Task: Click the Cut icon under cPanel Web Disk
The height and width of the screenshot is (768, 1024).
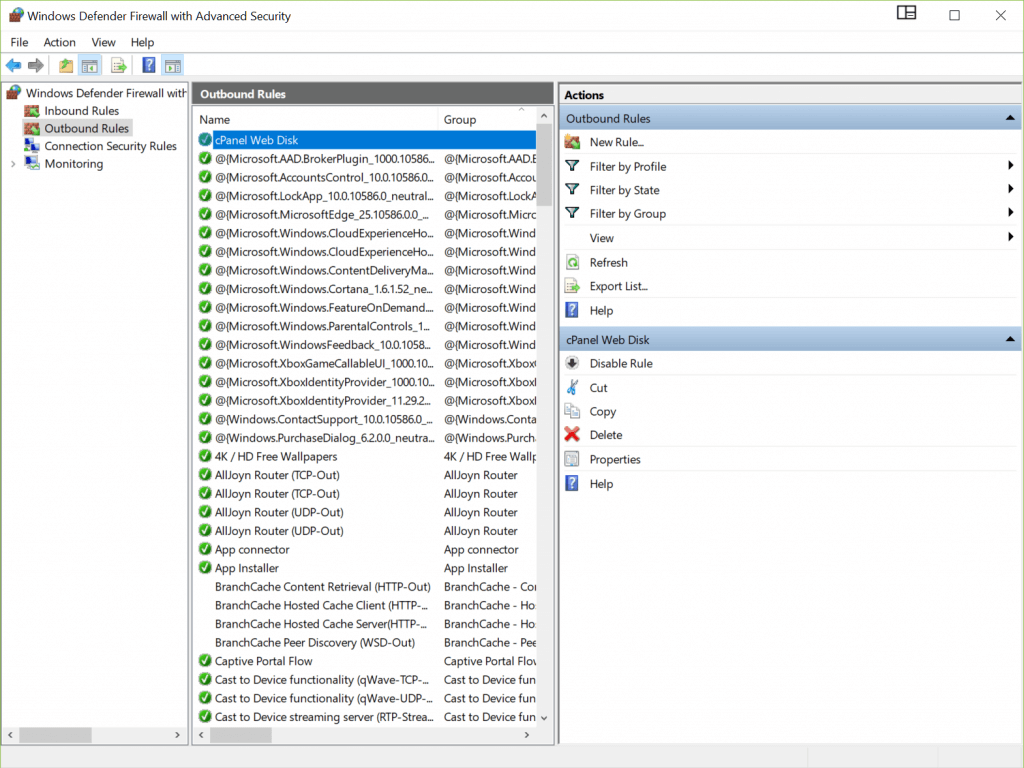Action: 572,387
